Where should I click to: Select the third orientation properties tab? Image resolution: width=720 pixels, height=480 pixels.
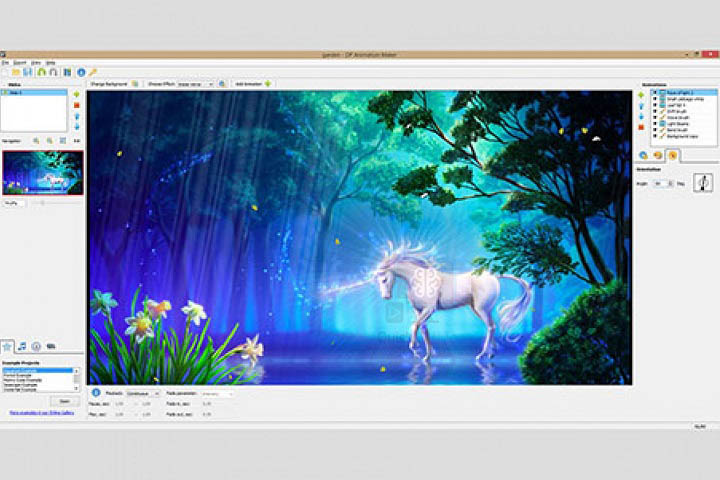pos(673,155)
